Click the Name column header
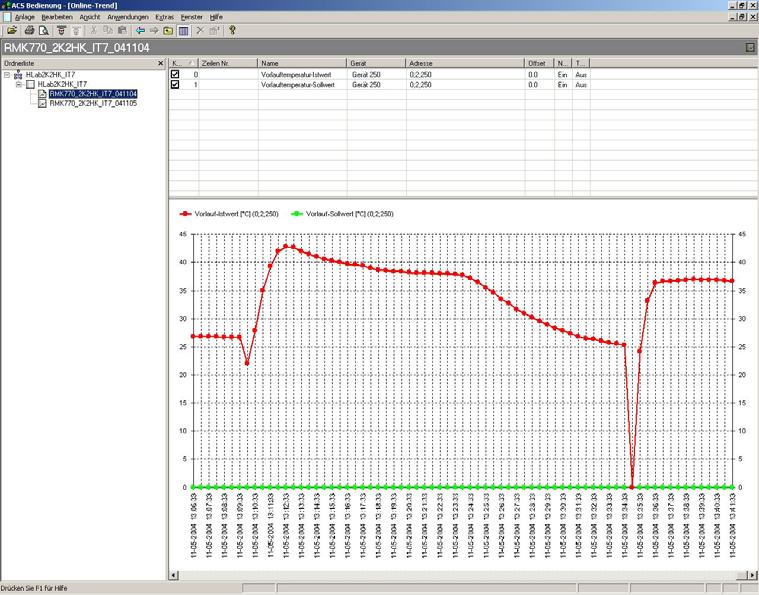Screen dimensions: 759x595 [302, 63]
